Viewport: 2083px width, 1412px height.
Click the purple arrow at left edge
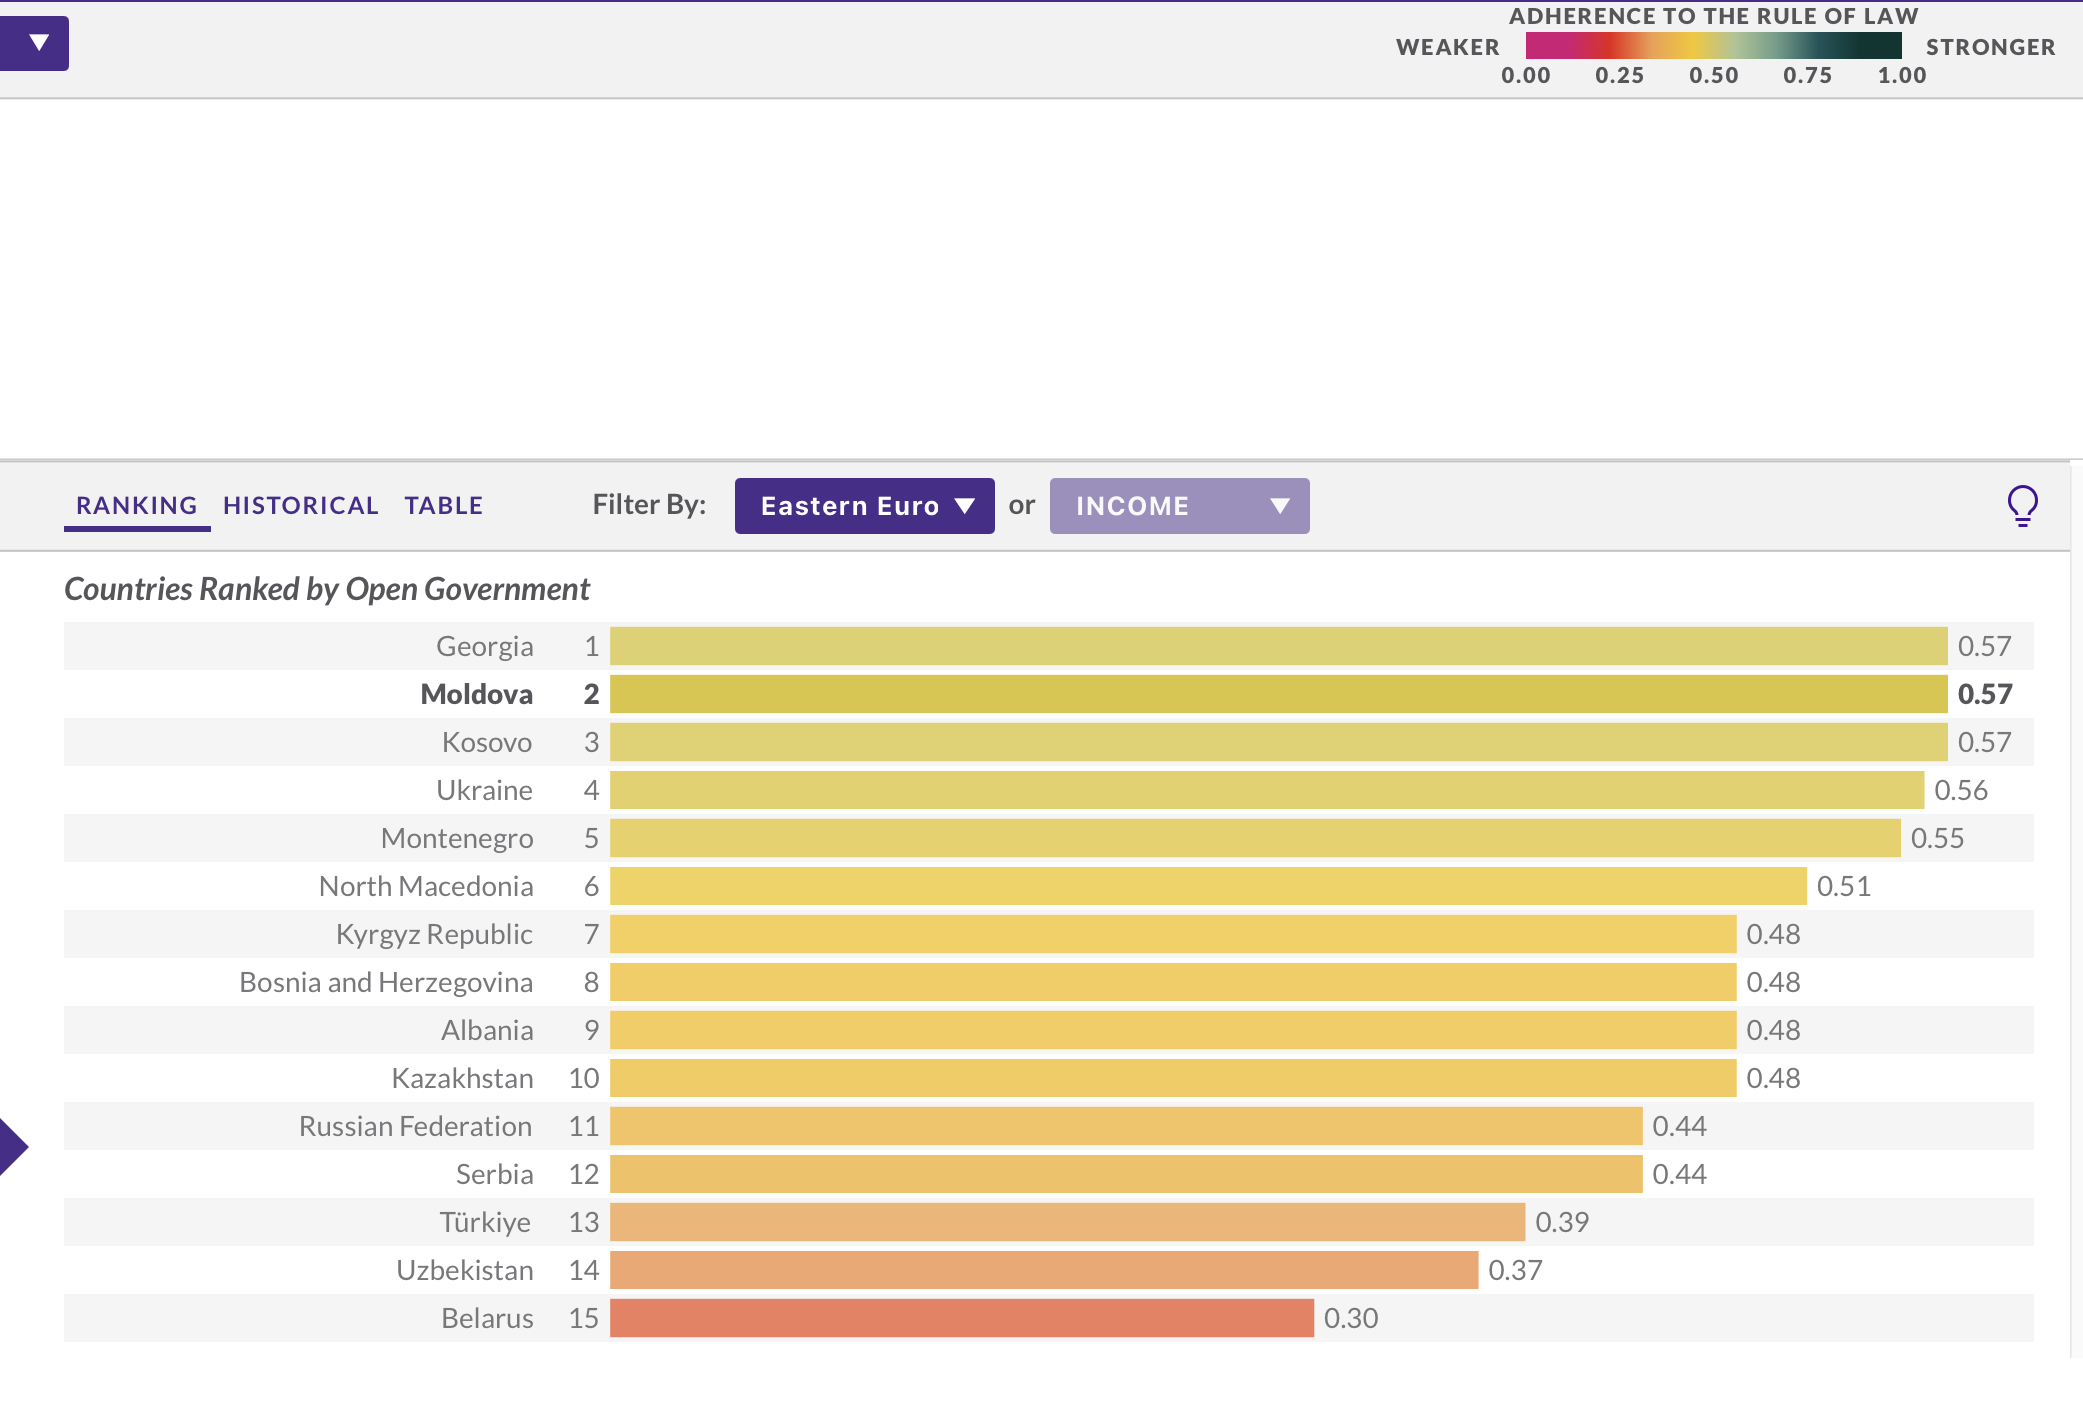12,1146
